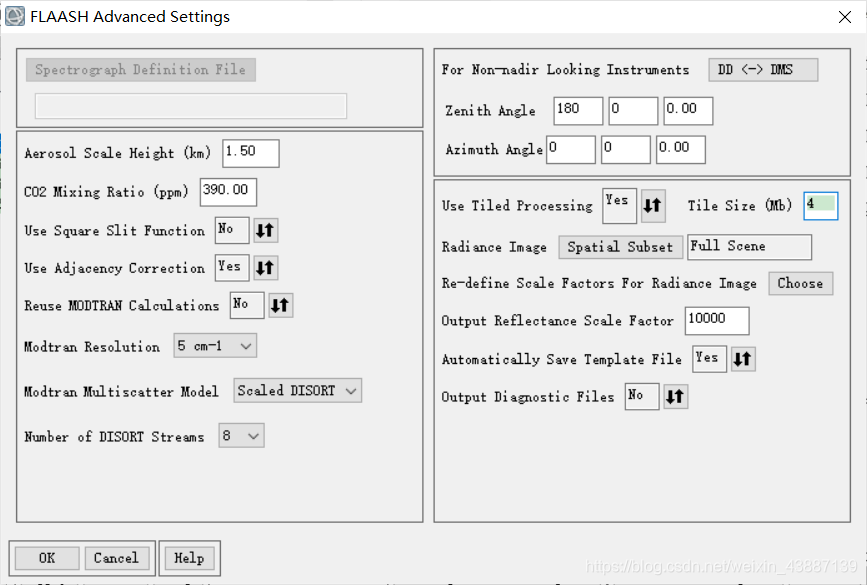Click the Spatial Subset button
This screenshot has height=585, width=867.
tap(620, 247)
